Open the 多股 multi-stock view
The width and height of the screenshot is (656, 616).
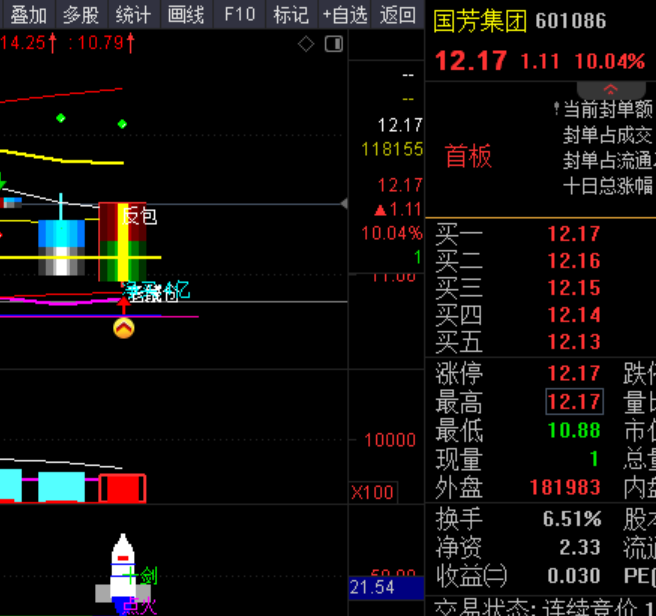pos(81,15)
